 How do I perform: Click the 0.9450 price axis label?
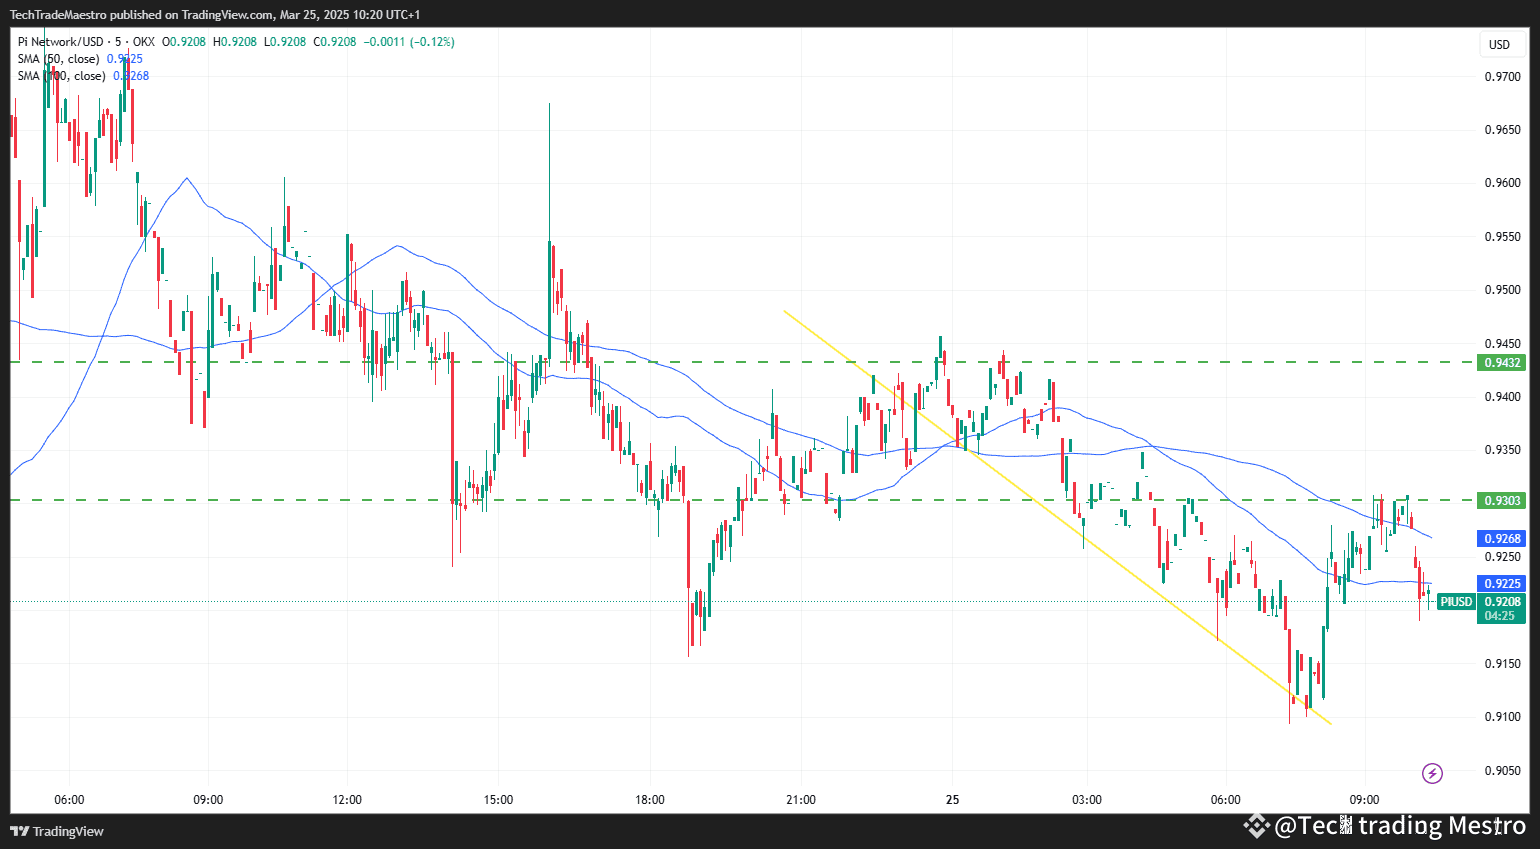[1502, 344]
